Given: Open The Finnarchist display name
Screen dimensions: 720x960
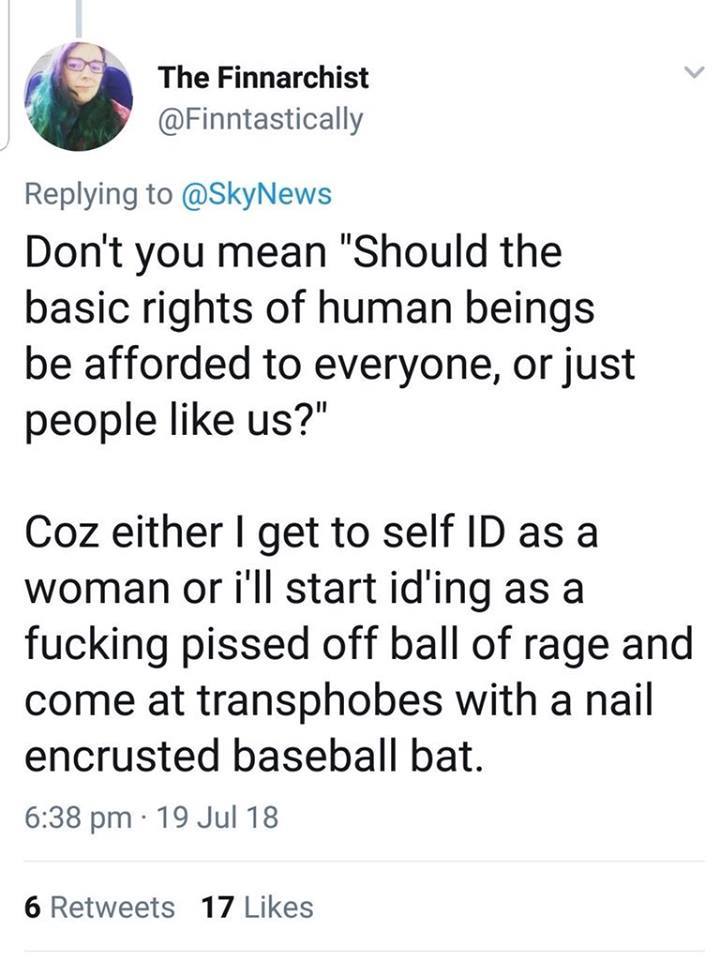Looking at the screenshot, I should (x=264, y=76).
